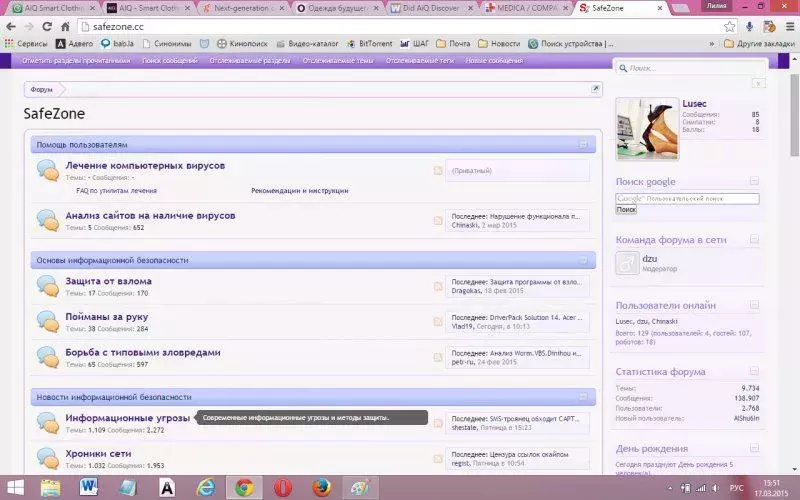Dismiss the sidebar with the small x button

point(758,83)
